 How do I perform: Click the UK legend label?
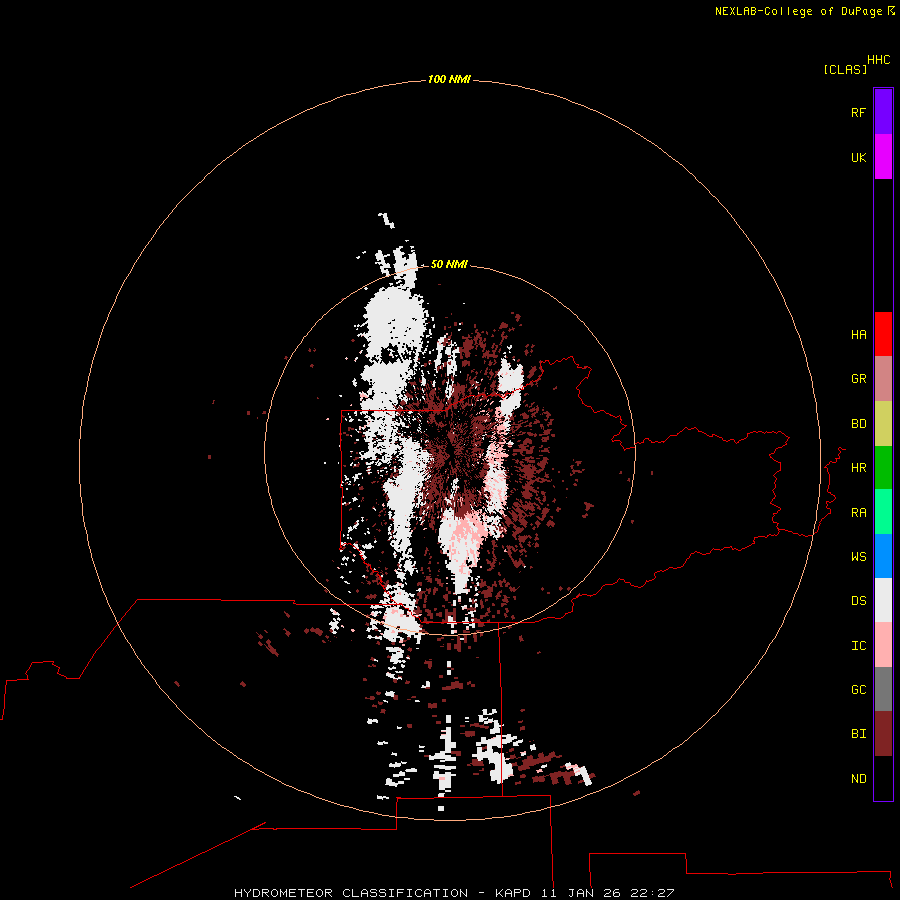click(858, 157)
